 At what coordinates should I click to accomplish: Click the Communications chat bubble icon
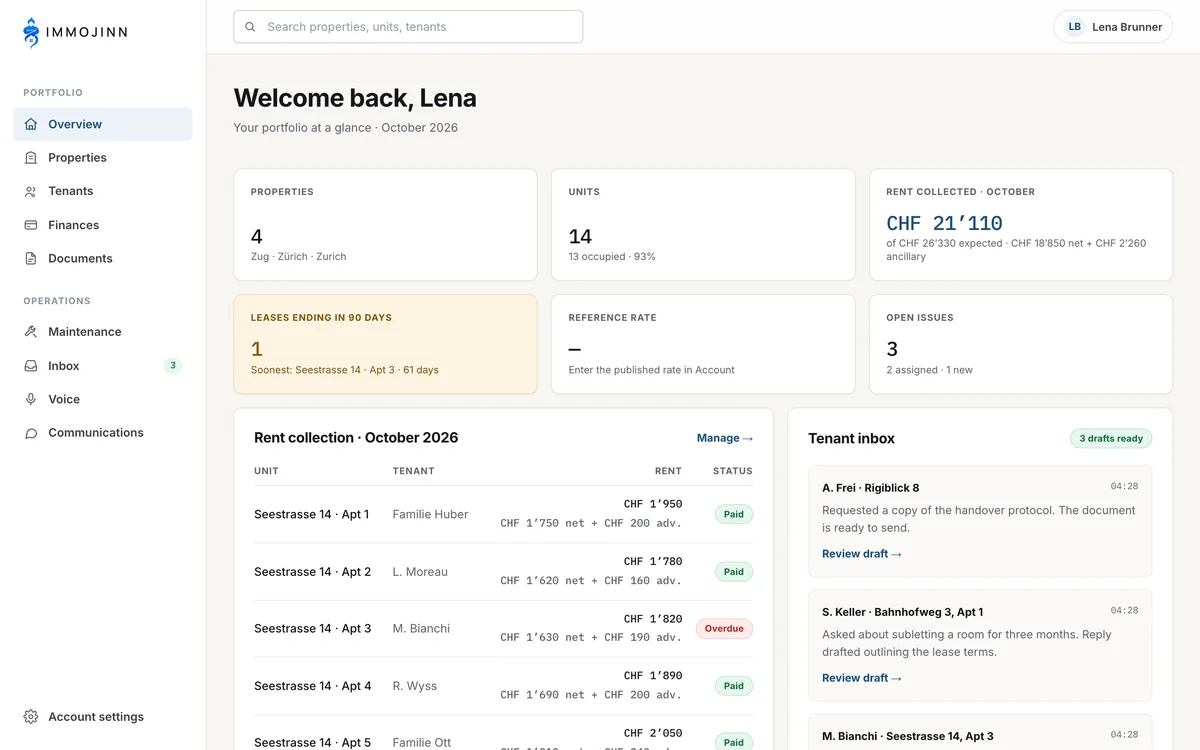click(x=31, y=433)
